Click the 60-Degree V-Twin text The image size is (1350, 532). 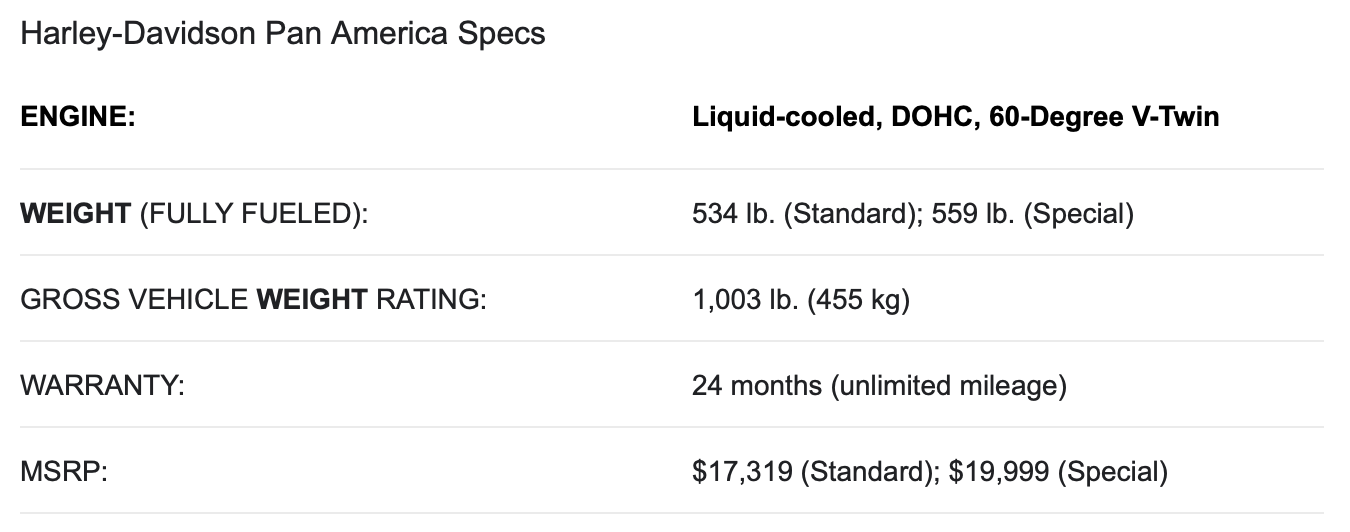1104,117
